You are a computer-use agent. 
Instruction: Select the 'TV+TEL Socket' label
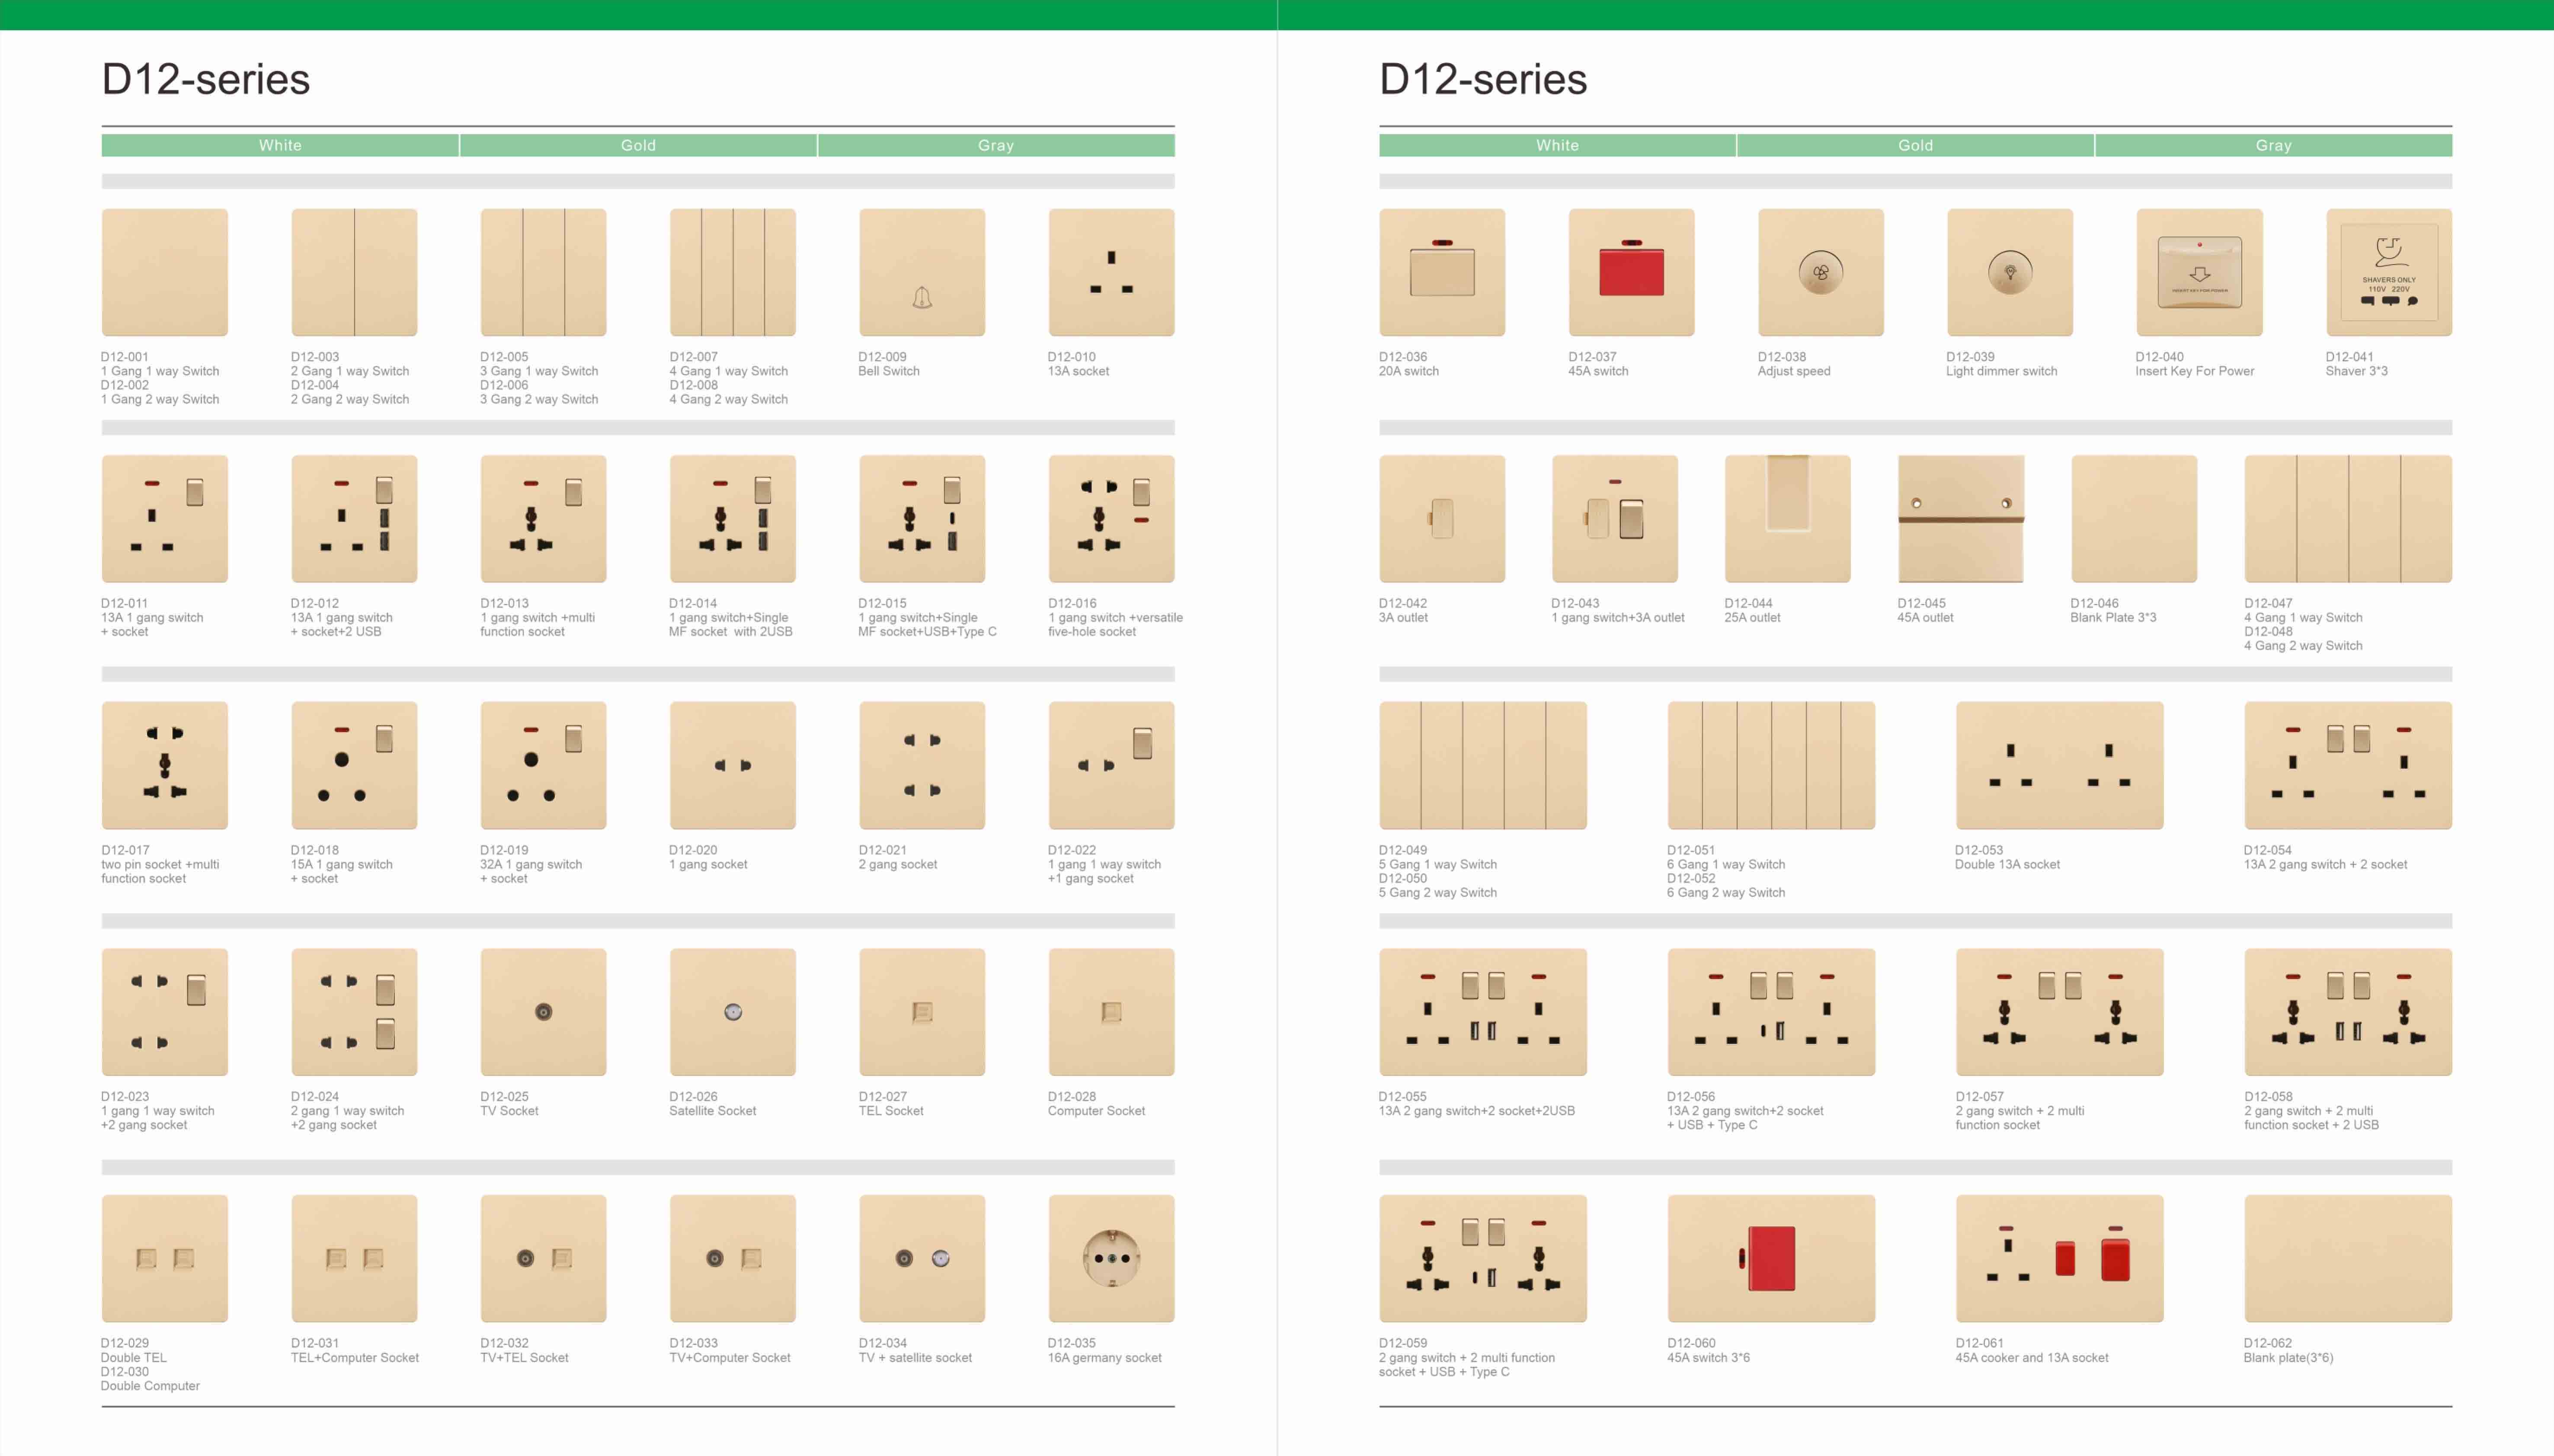point(524,1358)
